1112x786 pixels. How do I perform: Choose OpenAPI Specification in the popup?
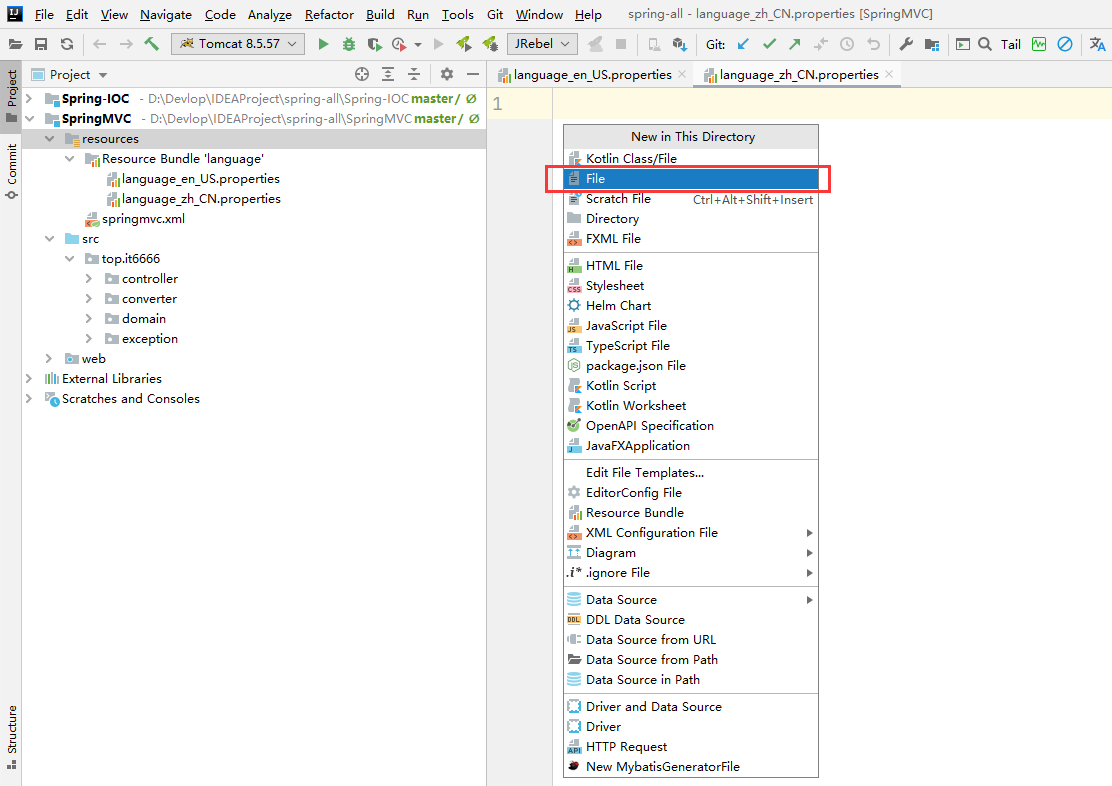pyautogui.click(x=691, y=426)
